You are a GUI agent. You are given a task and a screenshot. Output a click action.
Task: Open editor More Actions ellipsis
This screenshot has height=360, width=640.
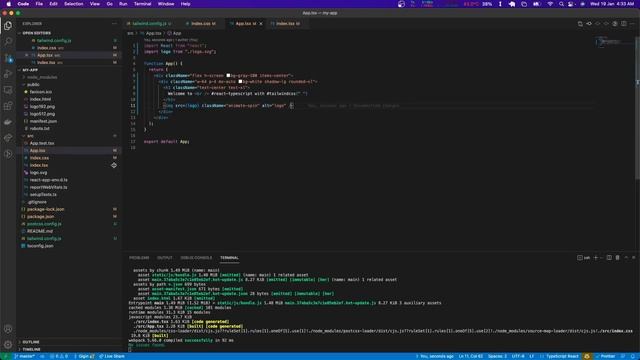point(632,24)
